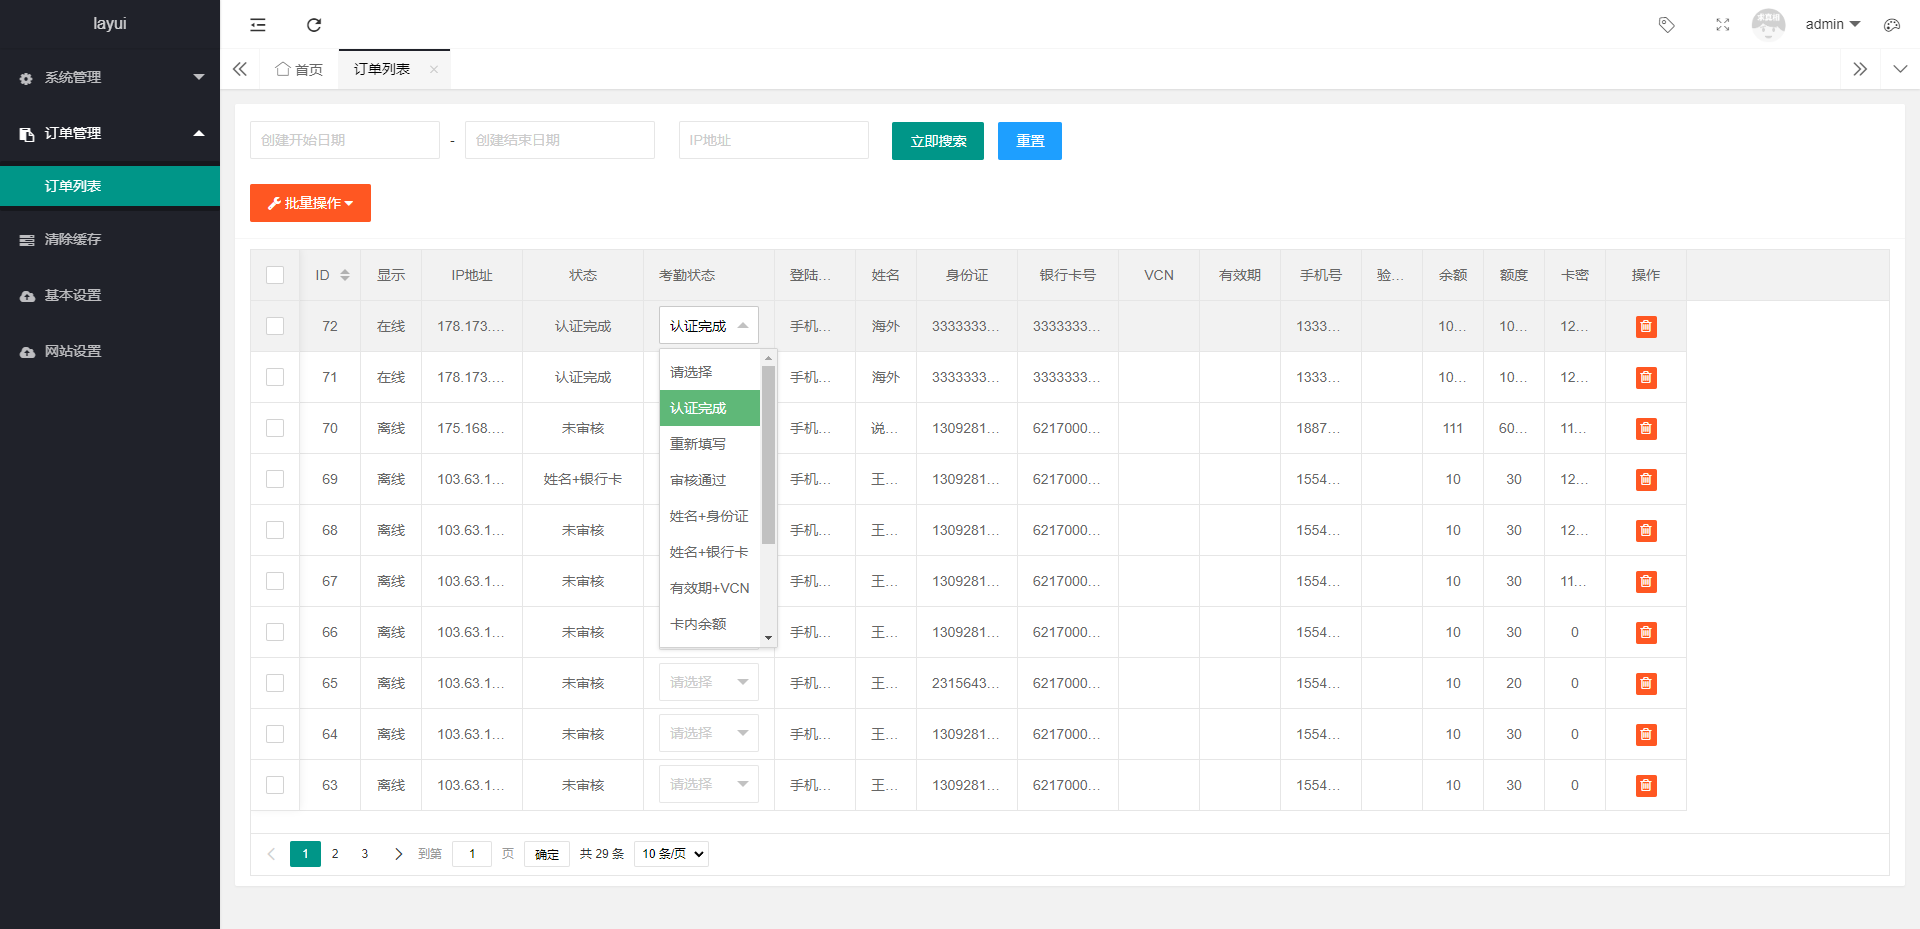Click the sidebar collapse menu icon
Screen dimensions: 1920x929
click(x=258, y=25)
